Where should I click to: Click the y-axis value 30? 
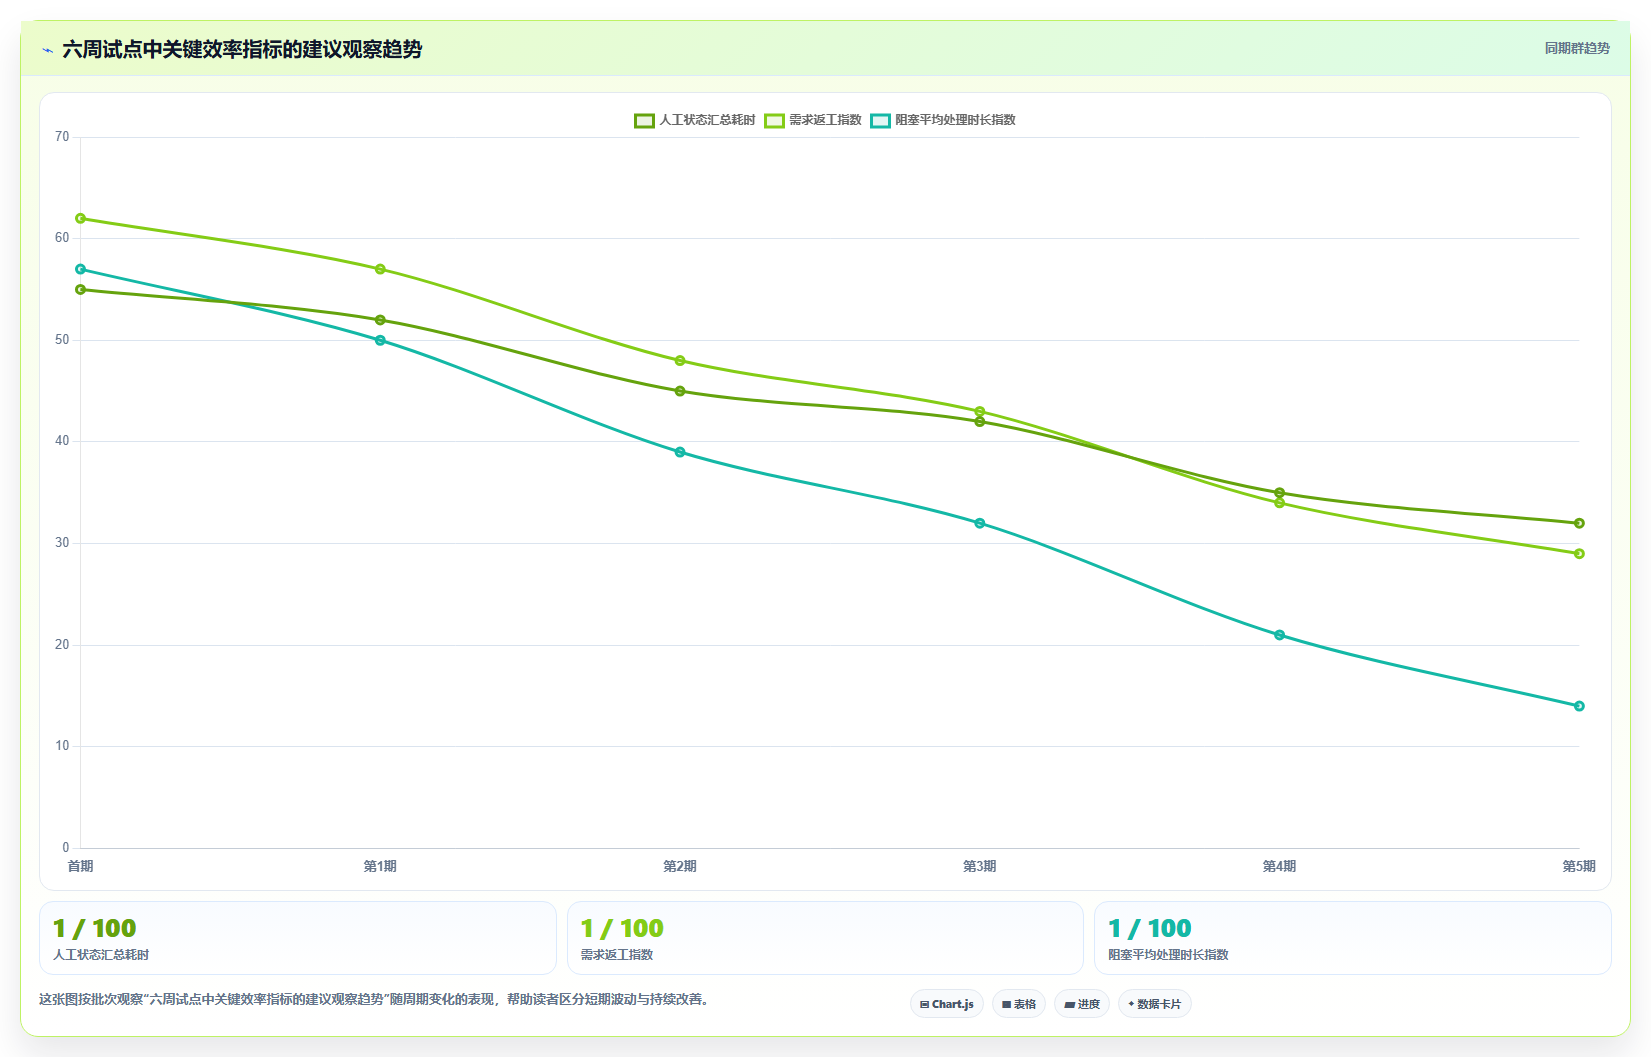pos(62,543)
